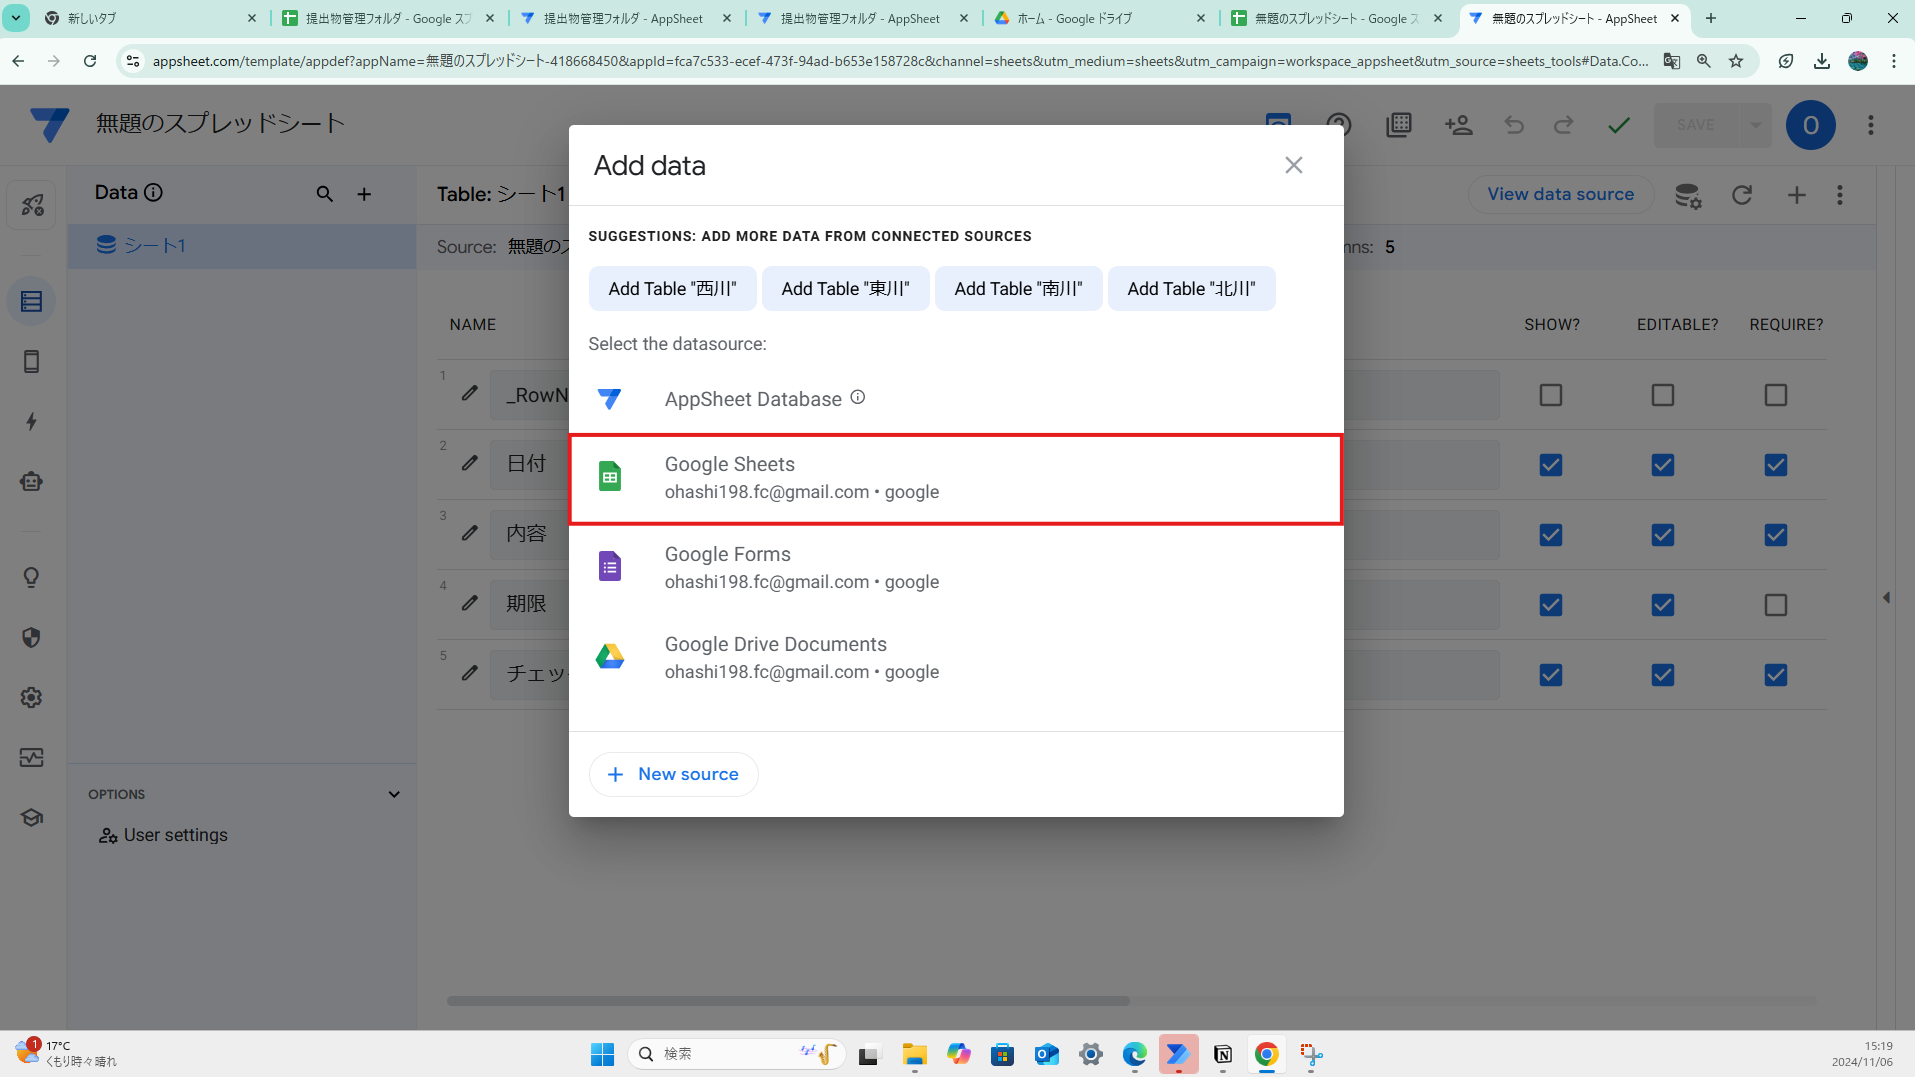Click the Redo arrow in header
The image size is (1915, 1077).
click(1563, 125)
